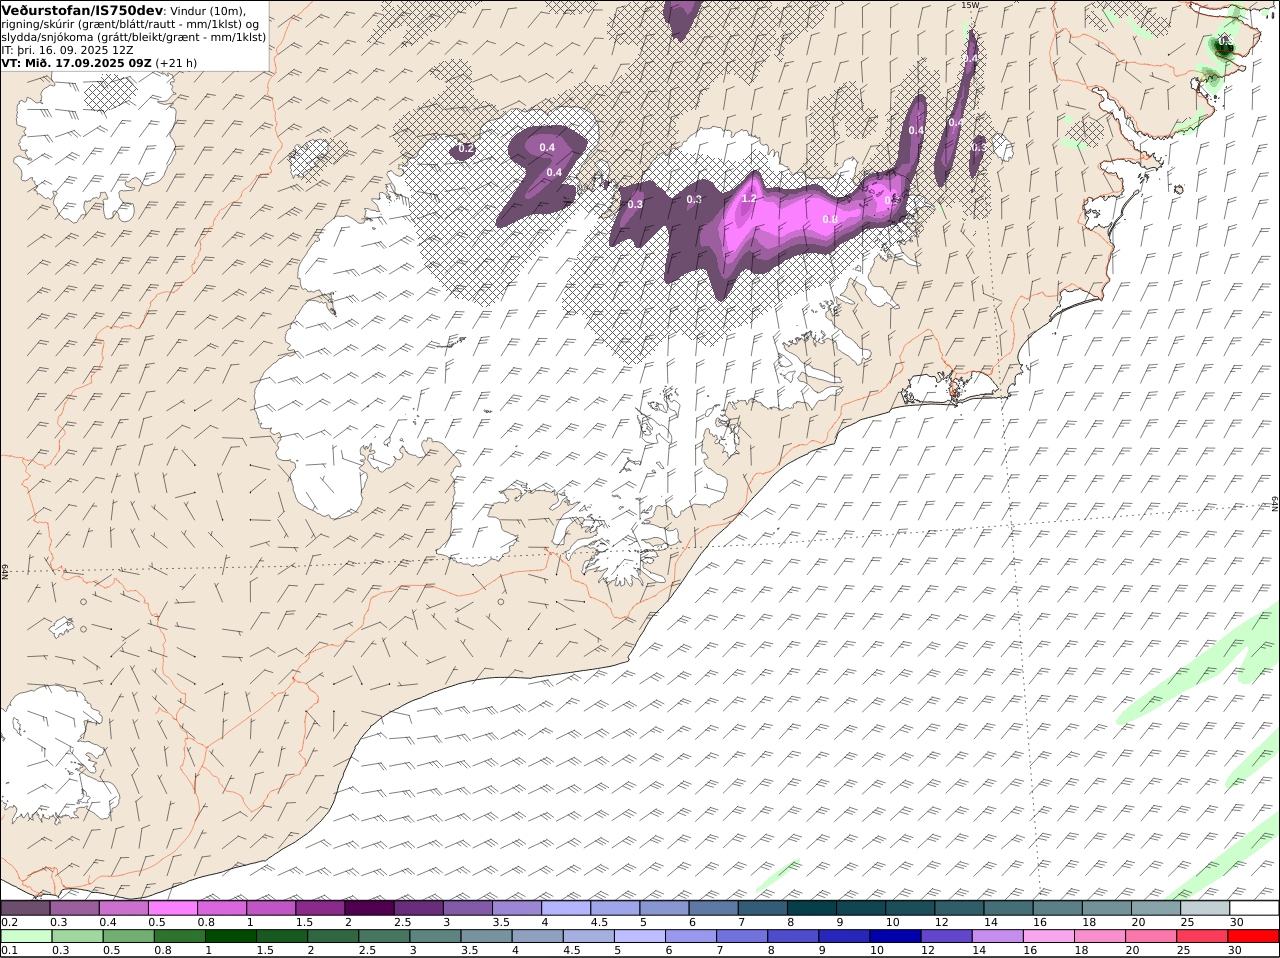This screenshot has width=1280, height=958.
Task: Click snow legend swatch between 0.3 and 0.4
Action: (75, 908)
